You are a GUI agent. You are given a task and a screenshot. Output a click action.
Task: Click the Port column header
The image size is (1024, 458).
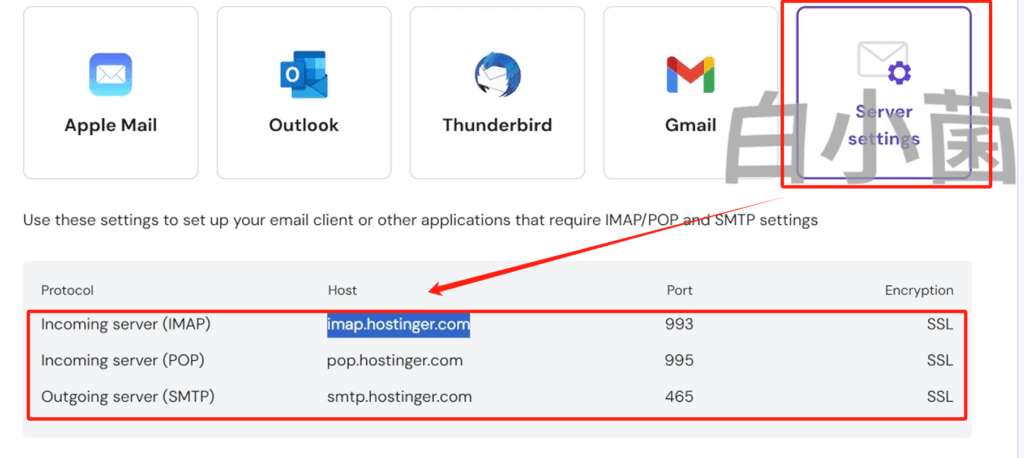[679, 290]
